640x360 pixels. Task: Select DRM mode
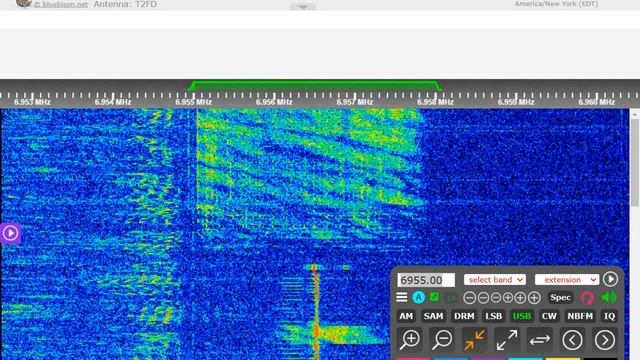tap(464, 316)
